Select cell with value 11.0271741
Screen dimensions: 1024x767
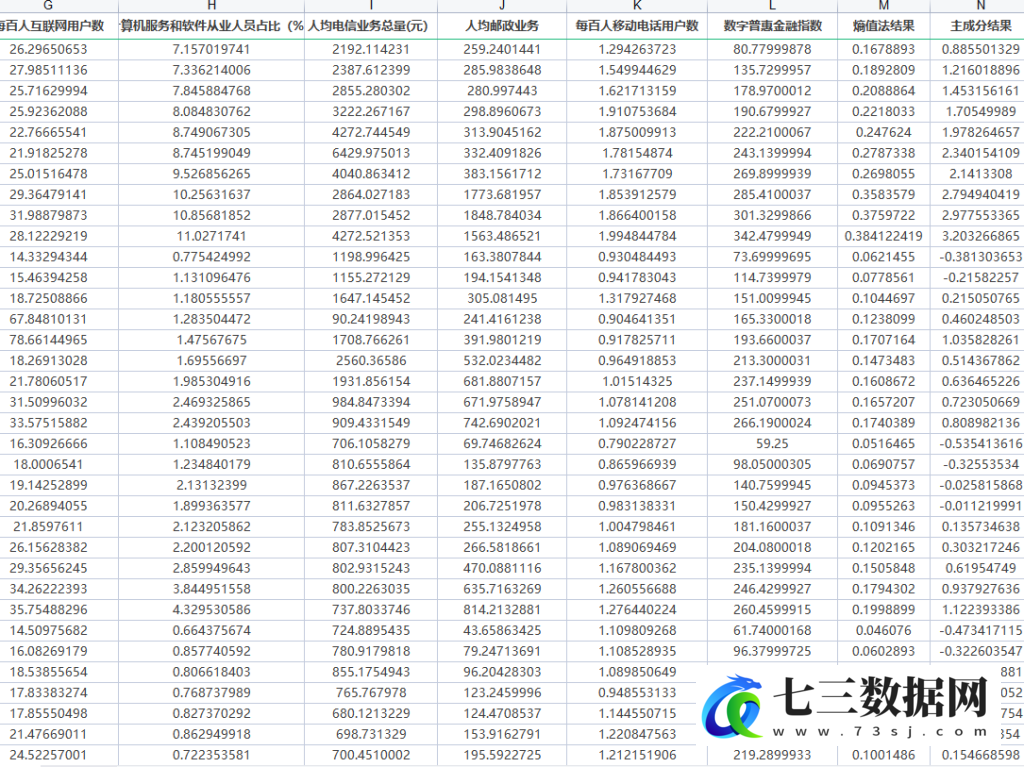tap(212, 236)
